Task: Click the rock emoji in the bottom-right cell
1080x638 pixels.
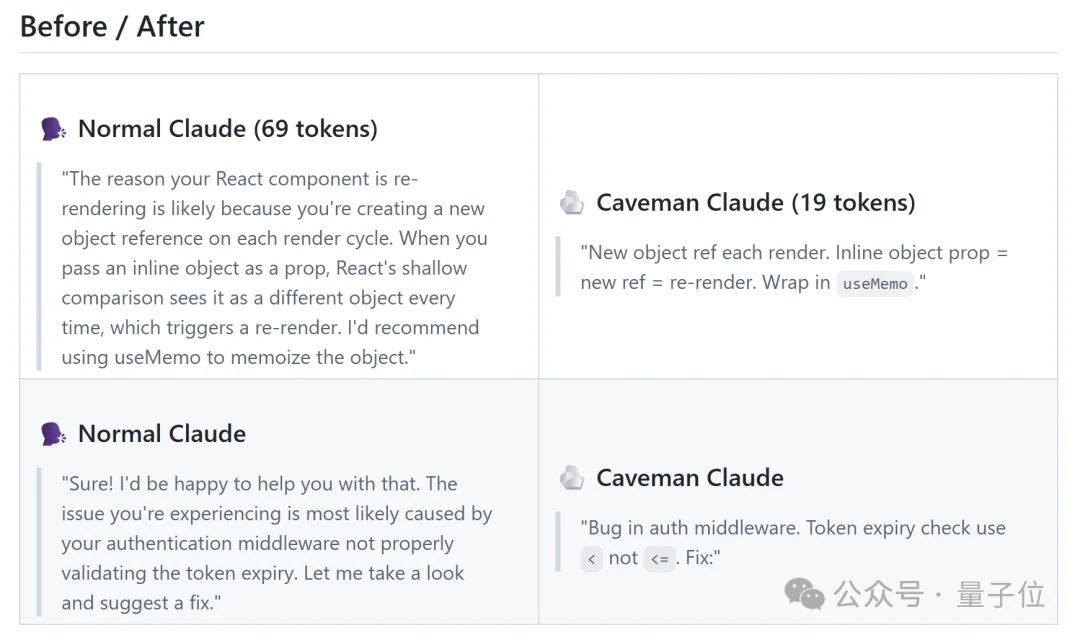Action: coord(571,478)
